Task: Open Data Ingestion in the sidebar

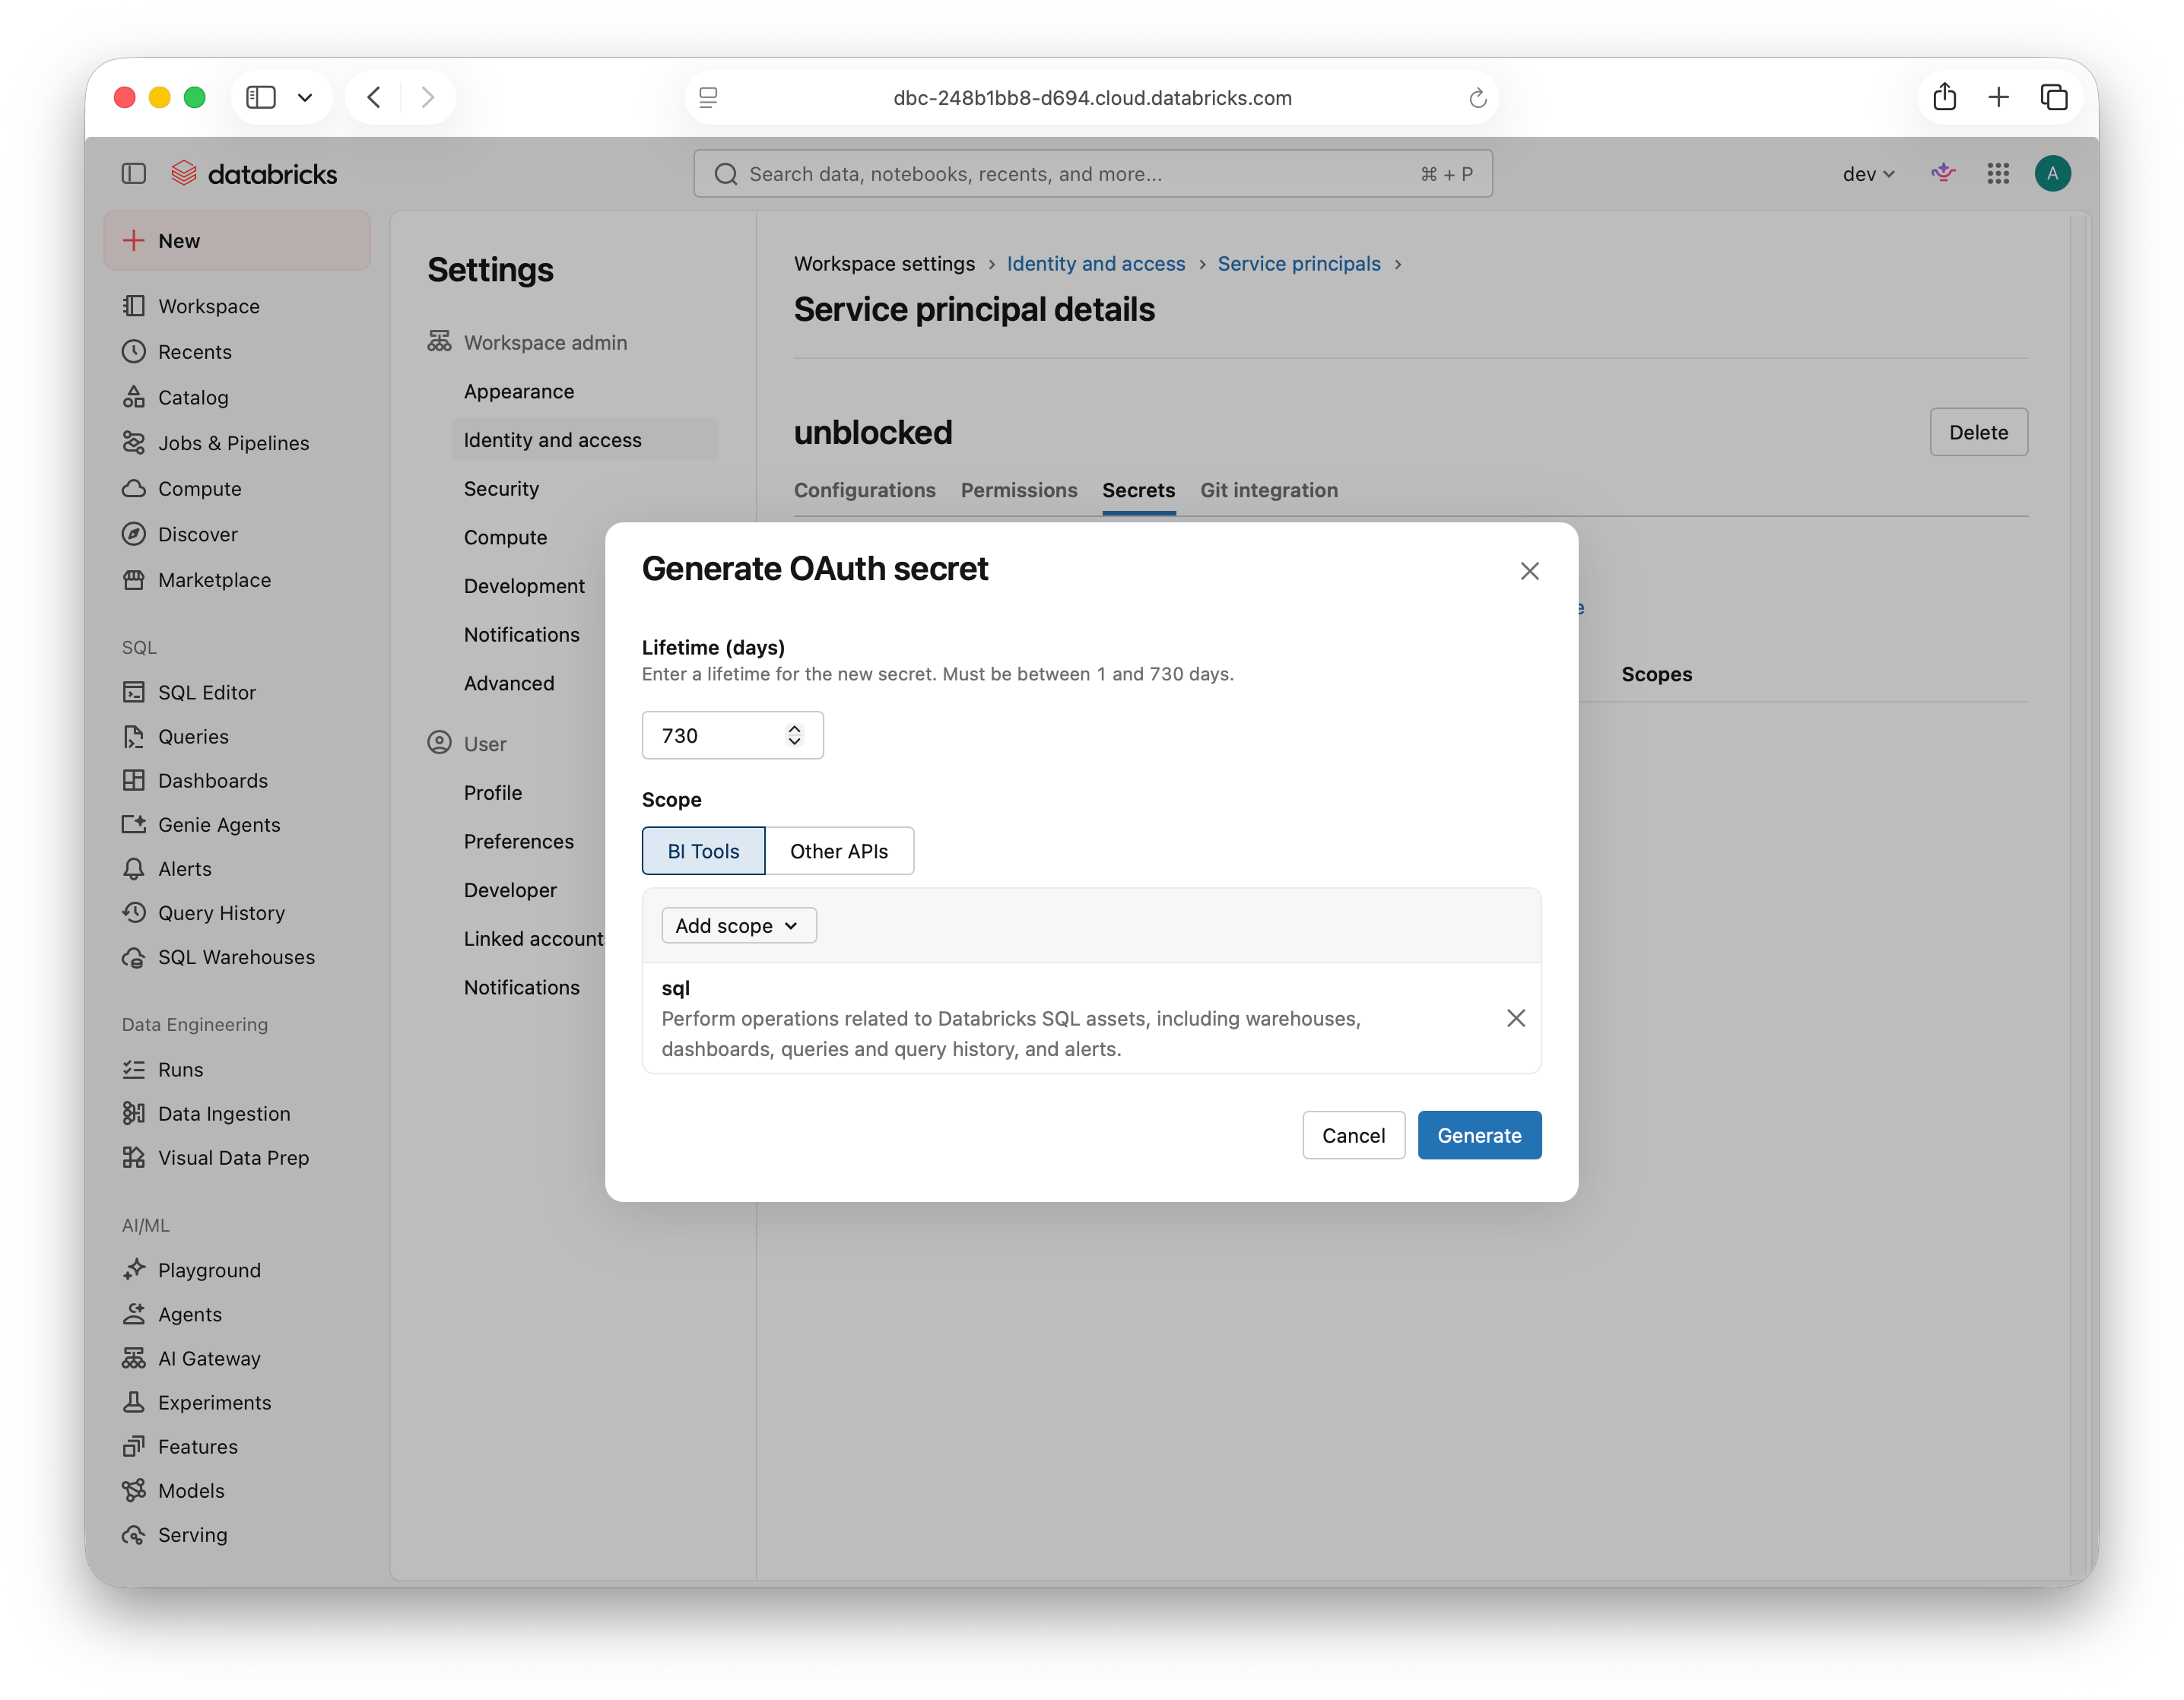Action: point(224,1114)
